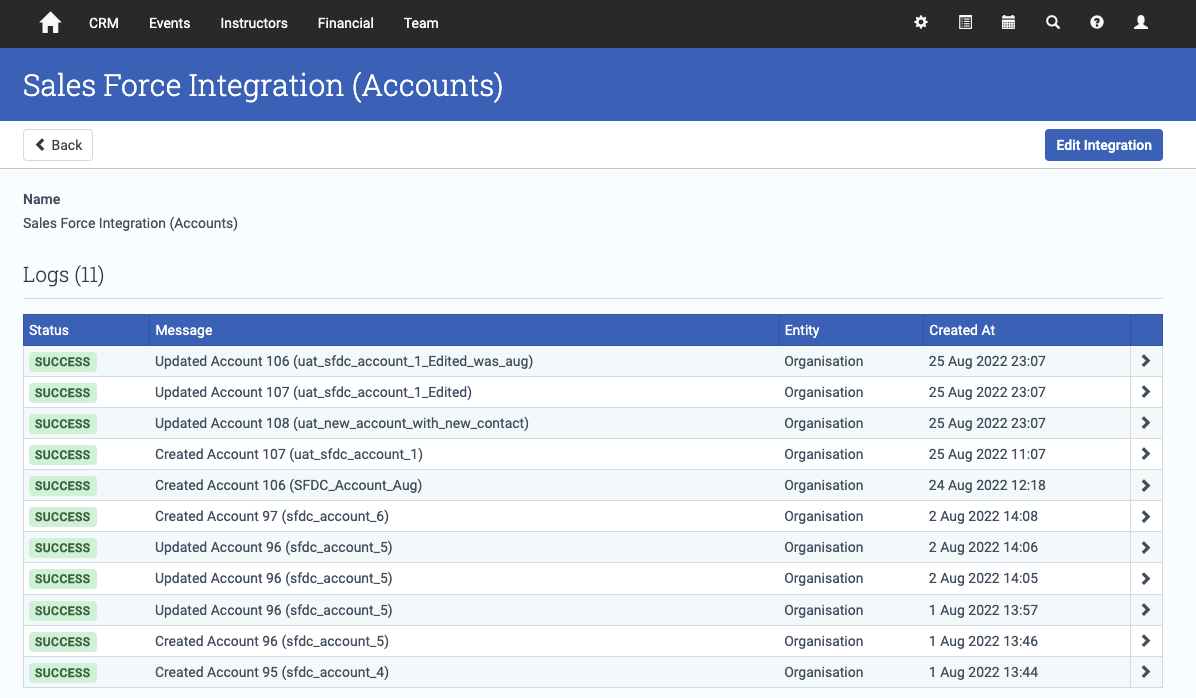Screen dimensions: 1196x698
Task: Expand Created Account 107 log chevron
Action: pos(1146,454)
